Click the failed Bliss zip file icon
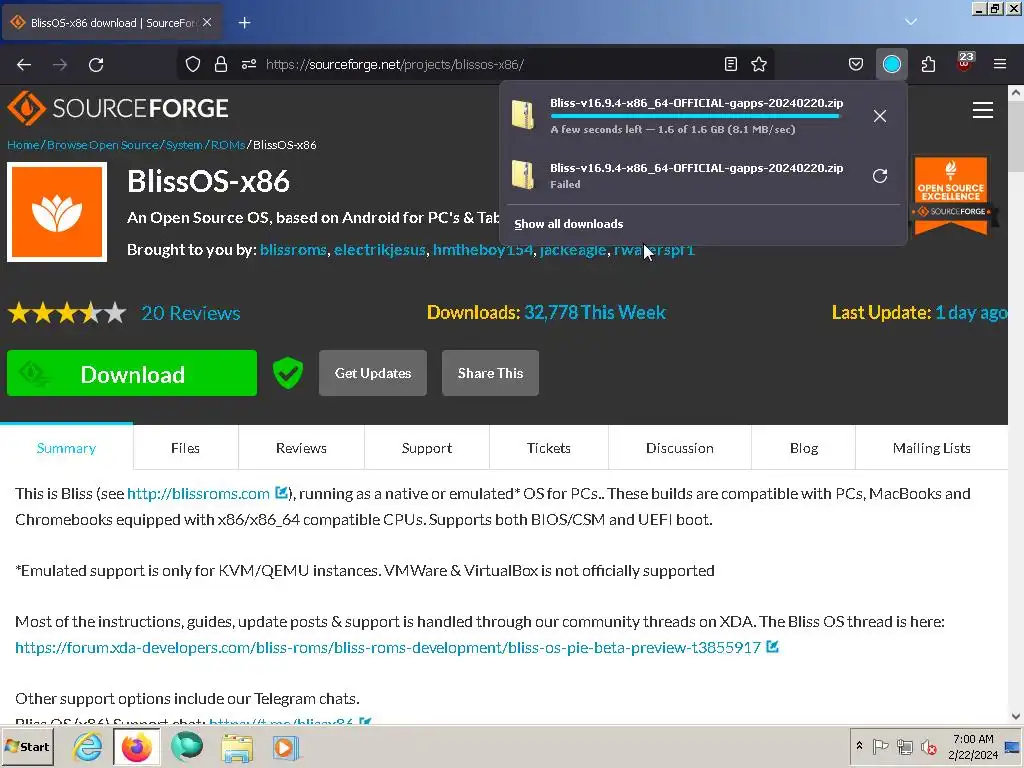The height and width of the screenshot is (768, 1024). (x=523, y=175)
